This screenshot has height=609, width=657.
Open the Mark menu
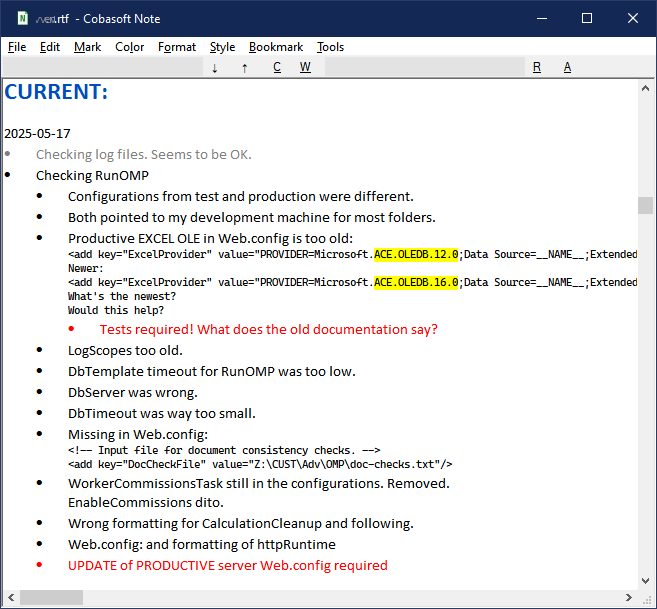point(87,47)
